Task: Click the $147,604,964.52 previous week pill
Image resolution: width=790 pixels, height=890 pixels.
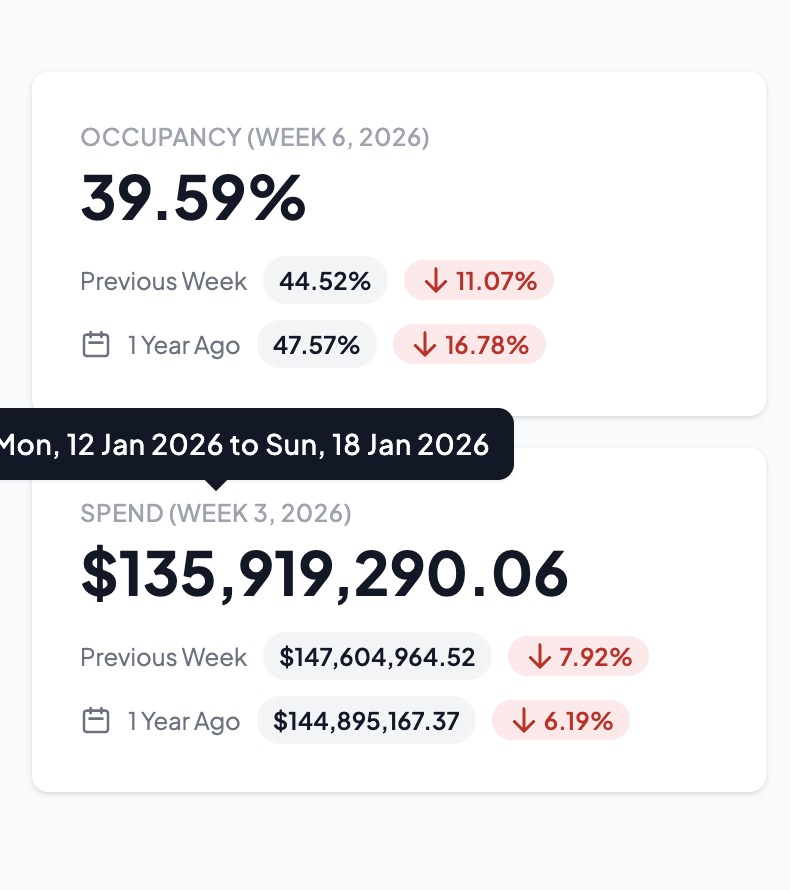Action: [x=377, y=657]
